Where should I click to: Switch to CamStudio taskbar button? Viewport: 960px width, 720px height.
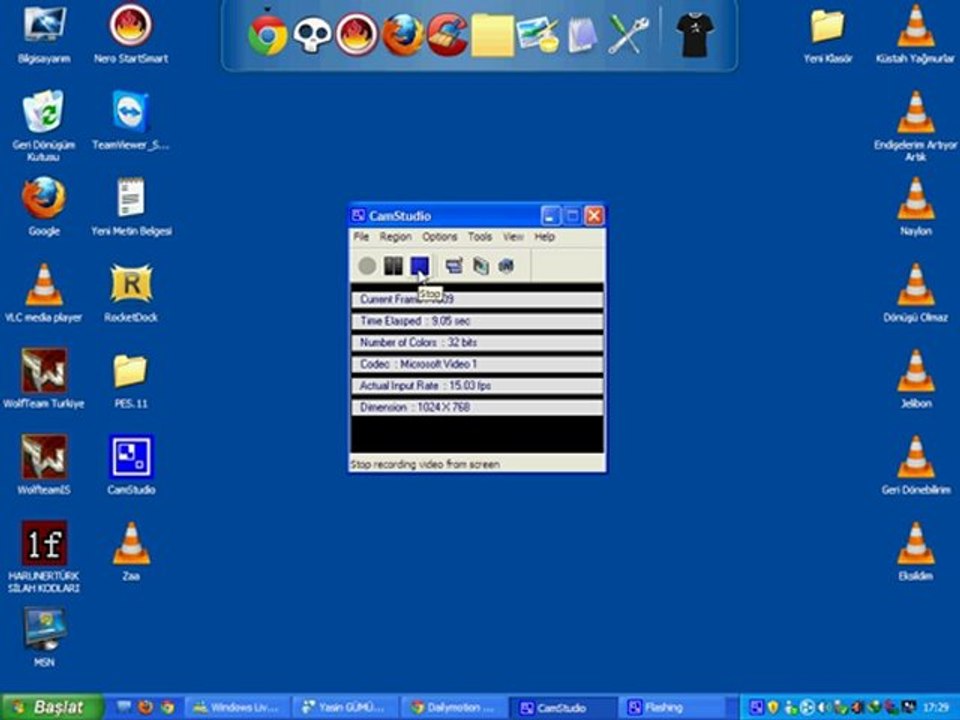tap(562, 708)
